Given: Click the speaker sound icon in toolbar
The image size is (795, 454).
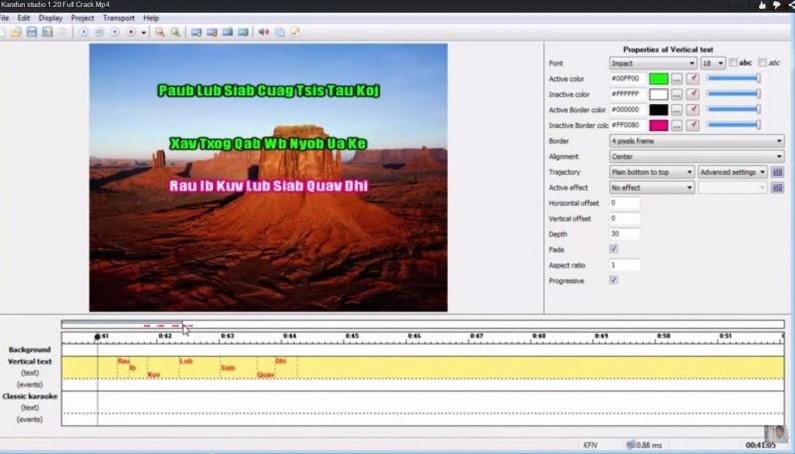Looking at the screenshot, I should click(x=264, y=32).
